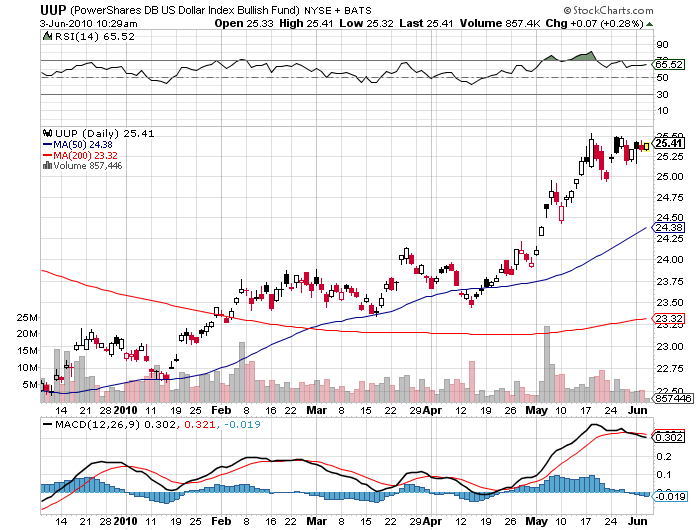Viewport: 700px width, 530px height.
Task: Click the -0.019 histogram value tag
Action: [x=670, y=496]
